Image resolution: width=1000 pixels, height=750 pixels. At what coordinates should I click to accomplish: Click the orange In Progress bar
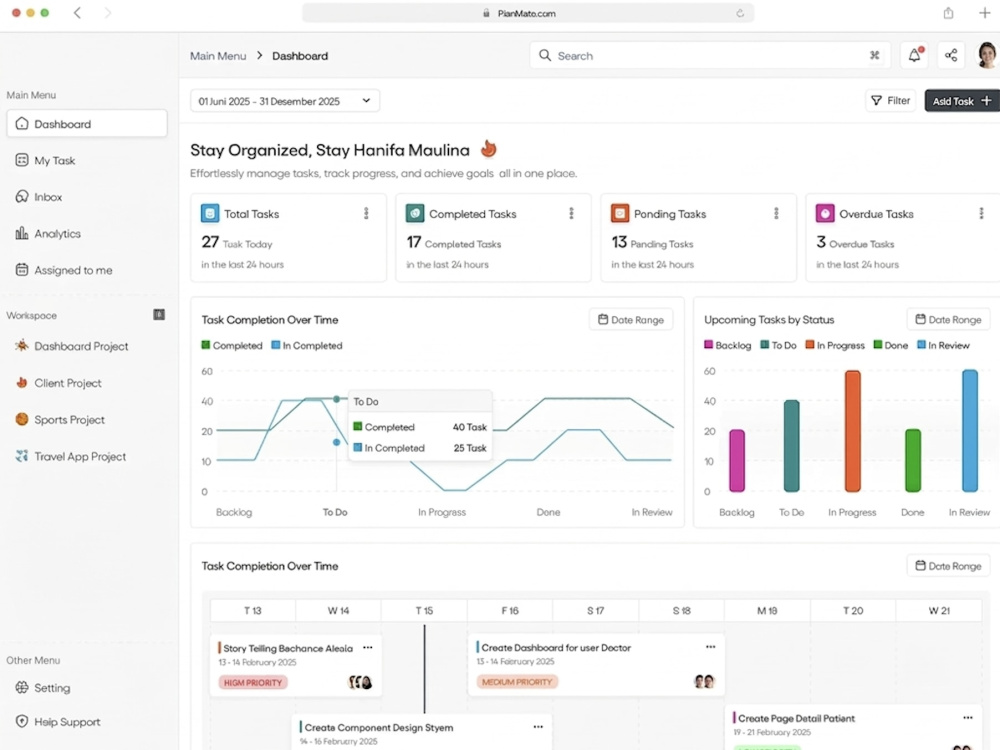tap(853, 431)
